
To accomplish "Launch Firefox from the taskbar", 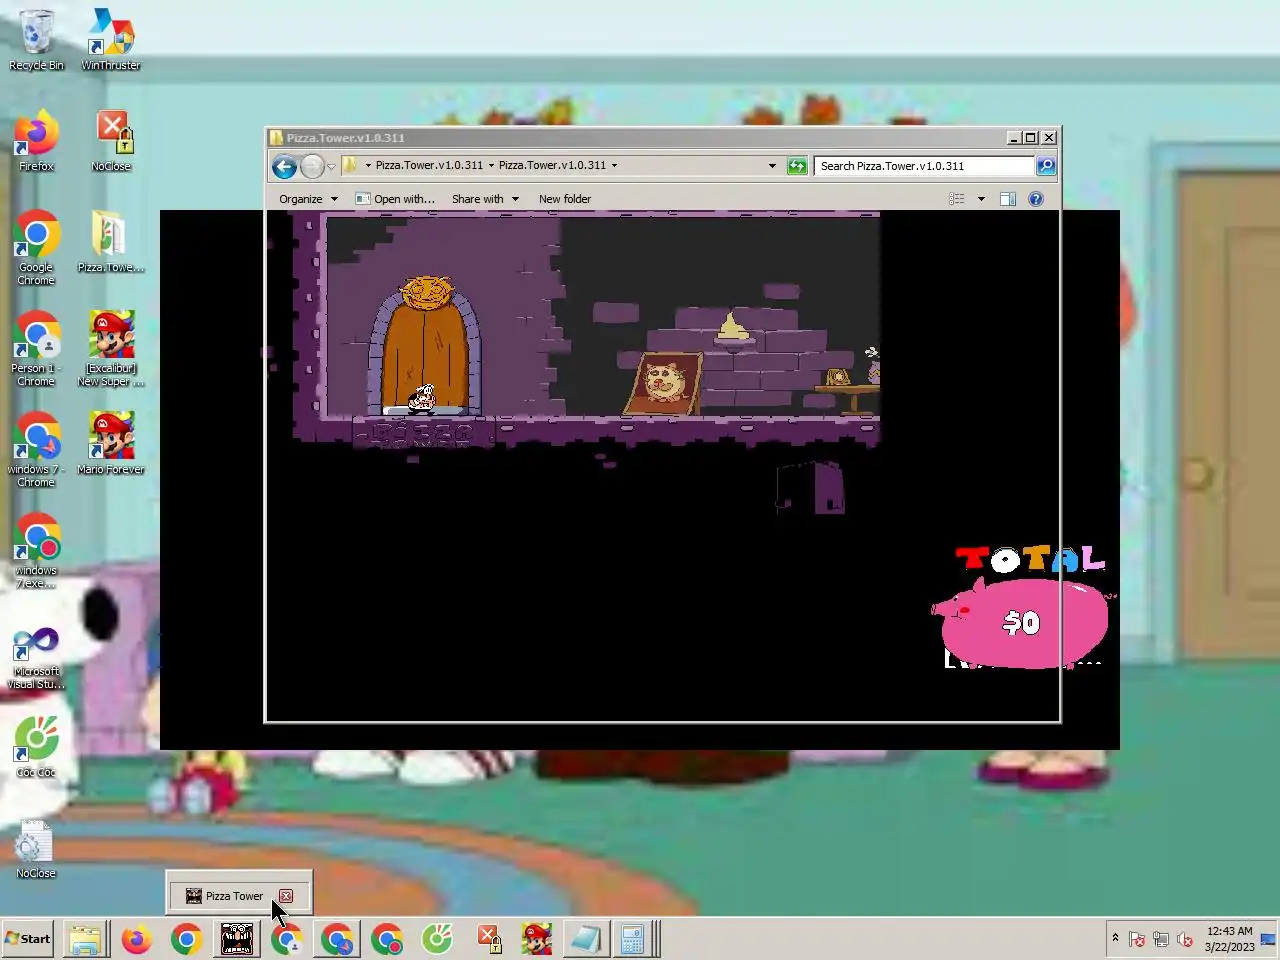I will [137, 939].
